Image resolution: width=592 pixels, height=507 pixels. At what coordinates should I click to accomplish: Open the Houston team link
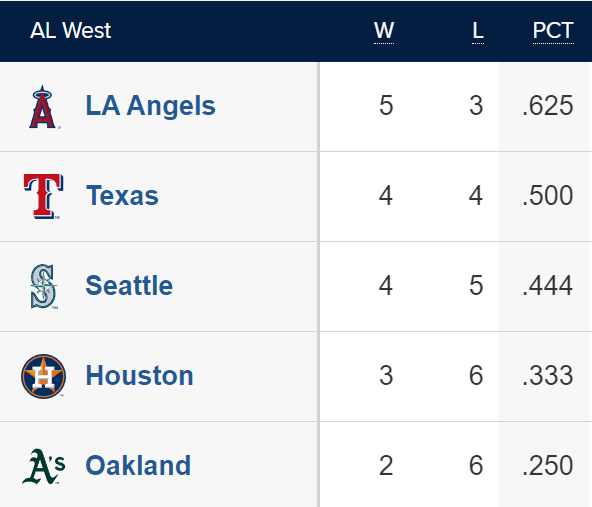140,376
